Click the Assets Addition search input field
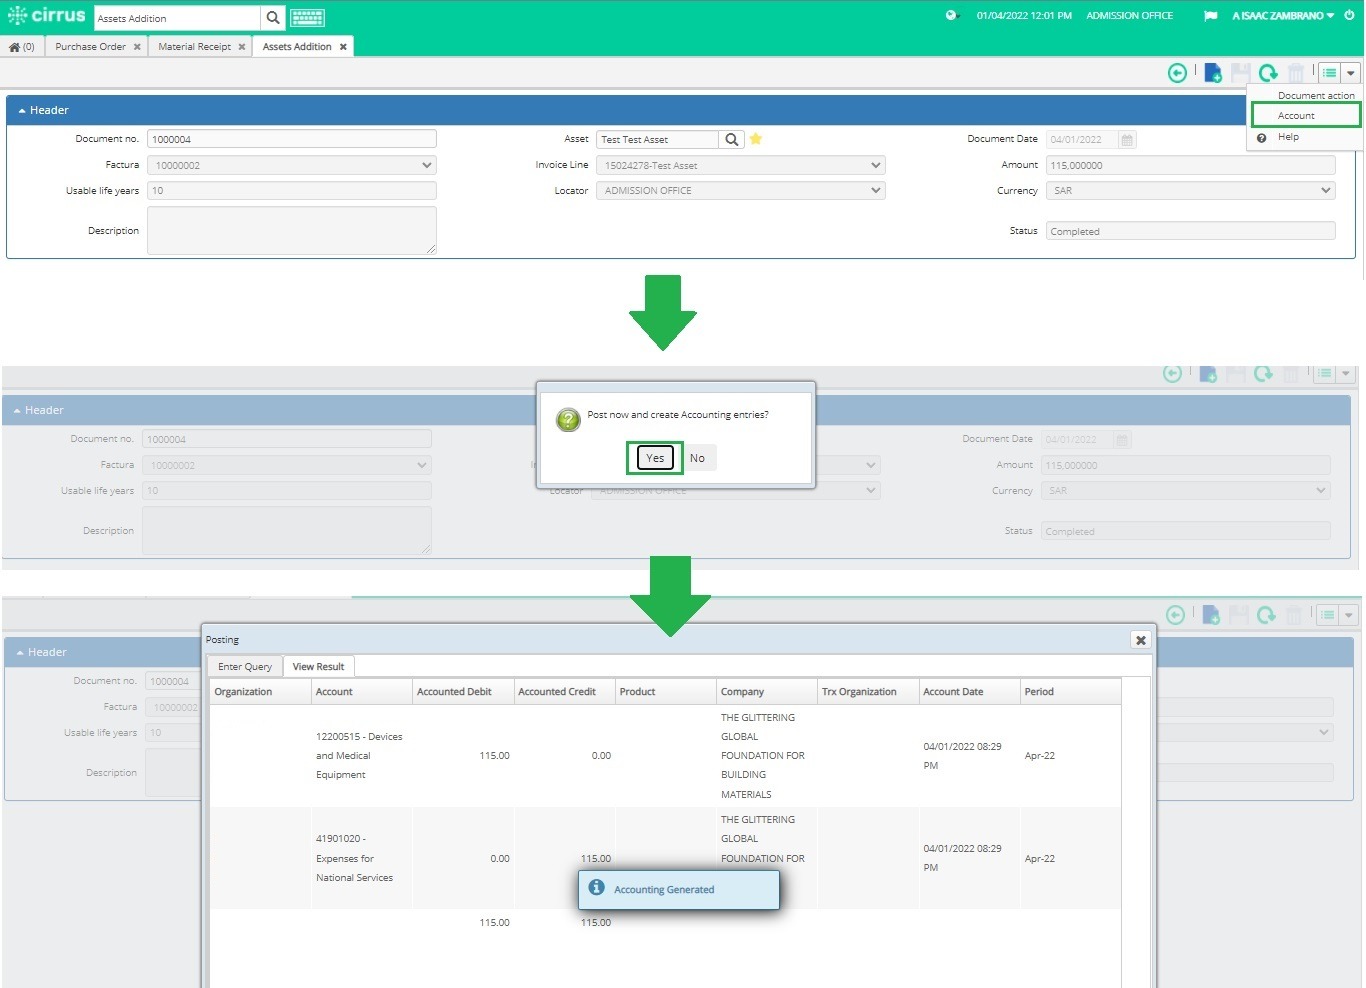 click(177, 18)
